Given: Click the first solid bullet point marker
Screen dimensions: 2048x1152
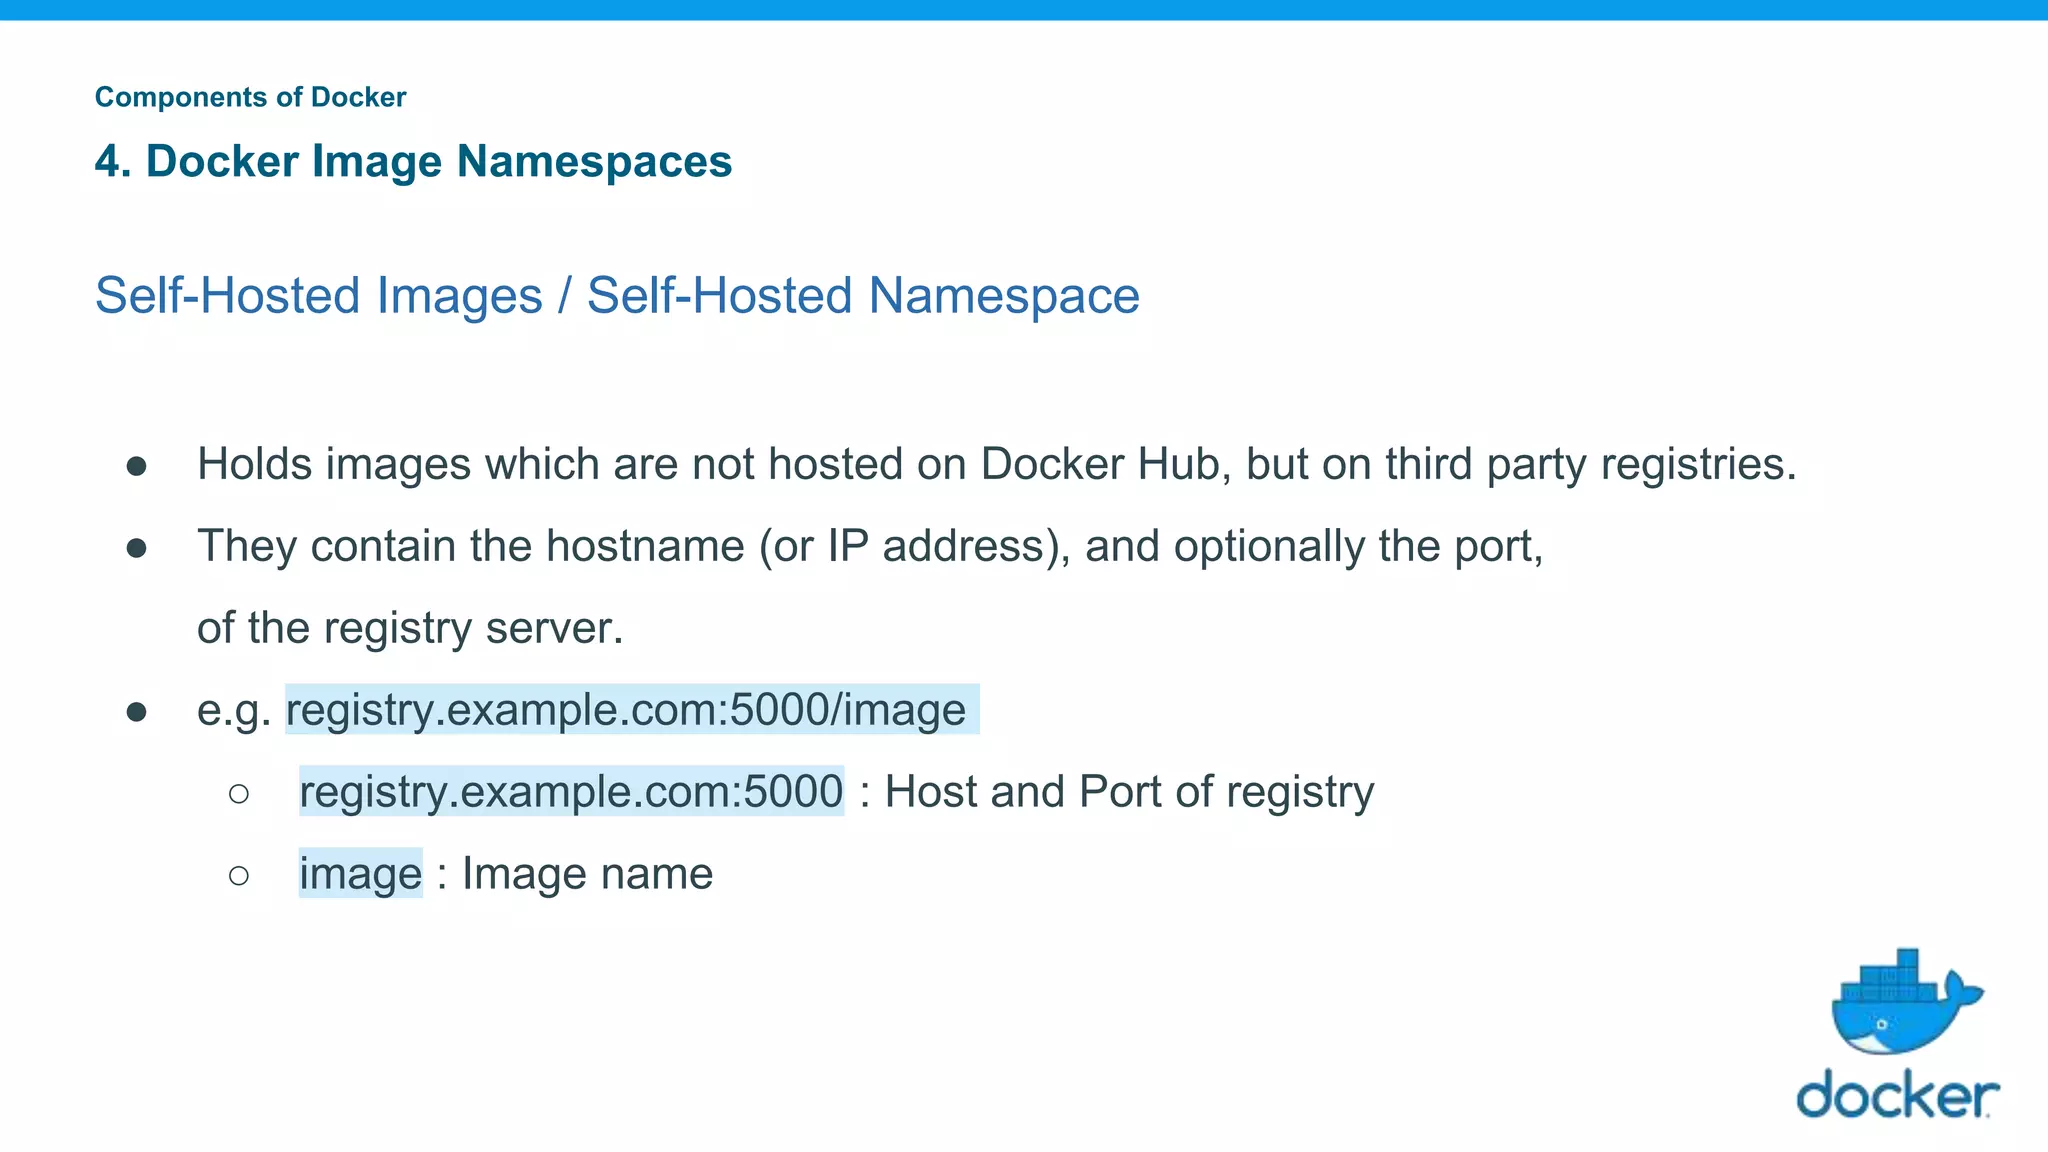Looking at the screenshot, I should 137,466.
